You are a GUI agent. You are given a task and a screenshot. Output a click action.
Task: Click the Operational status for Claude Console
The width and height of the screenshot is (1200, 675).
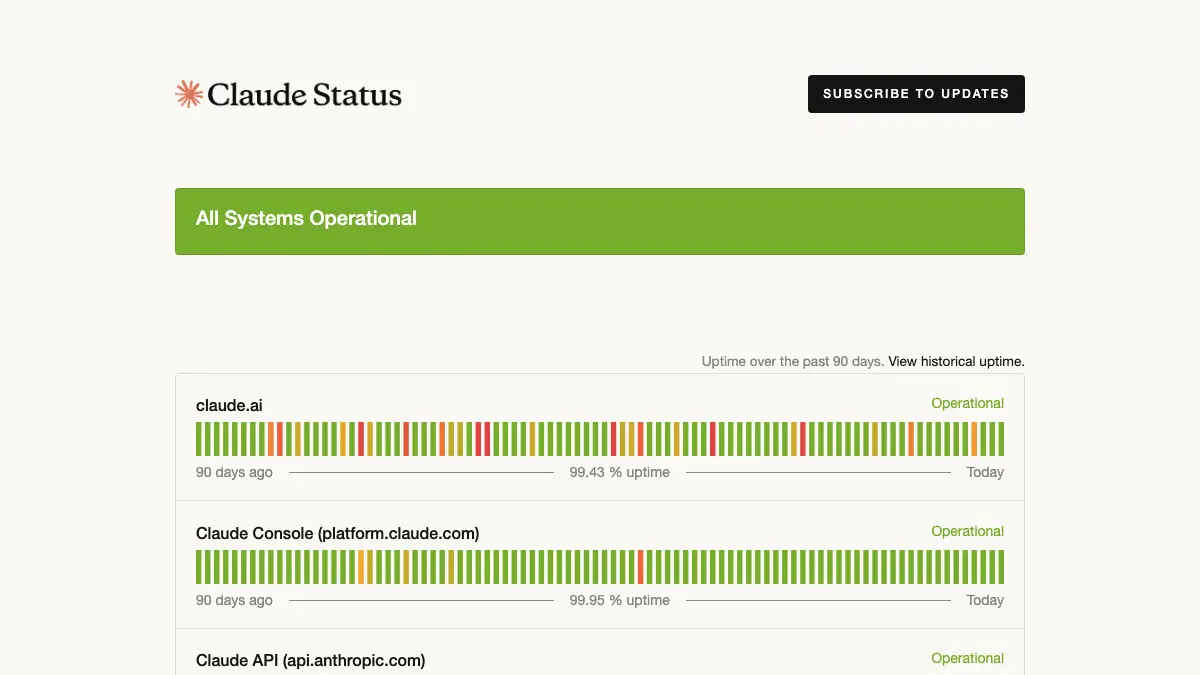point(967,531)
